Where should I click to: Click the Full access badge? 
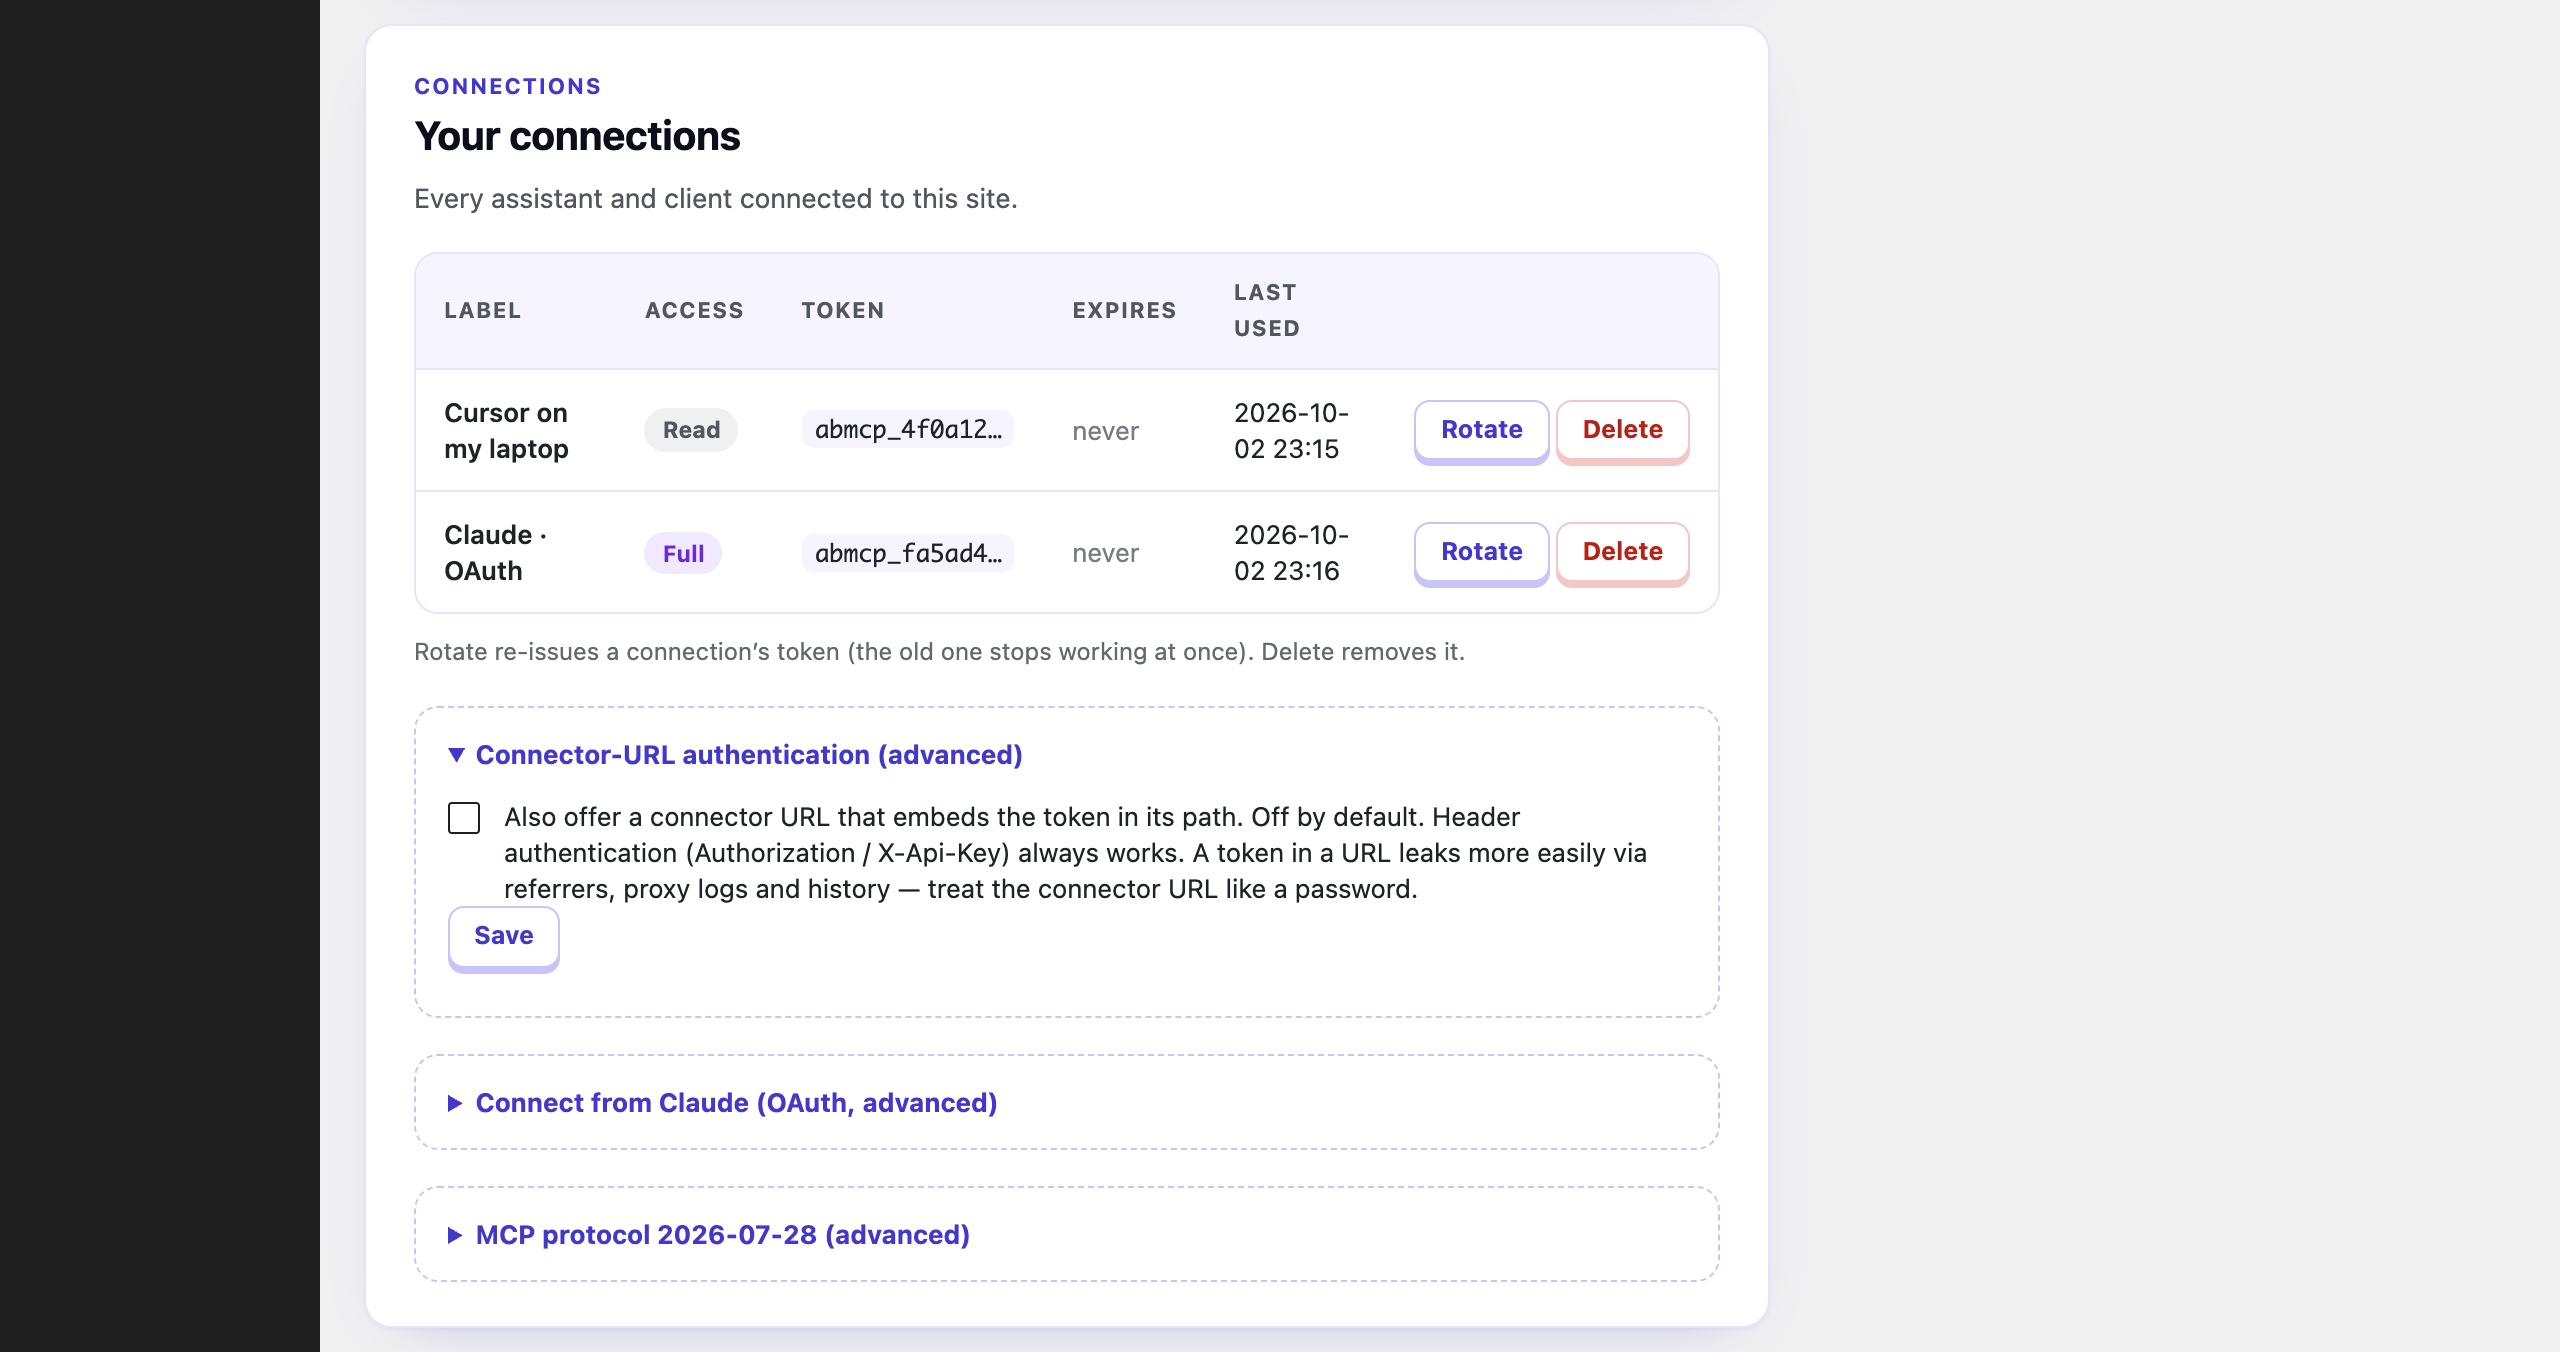pos(683,553)
